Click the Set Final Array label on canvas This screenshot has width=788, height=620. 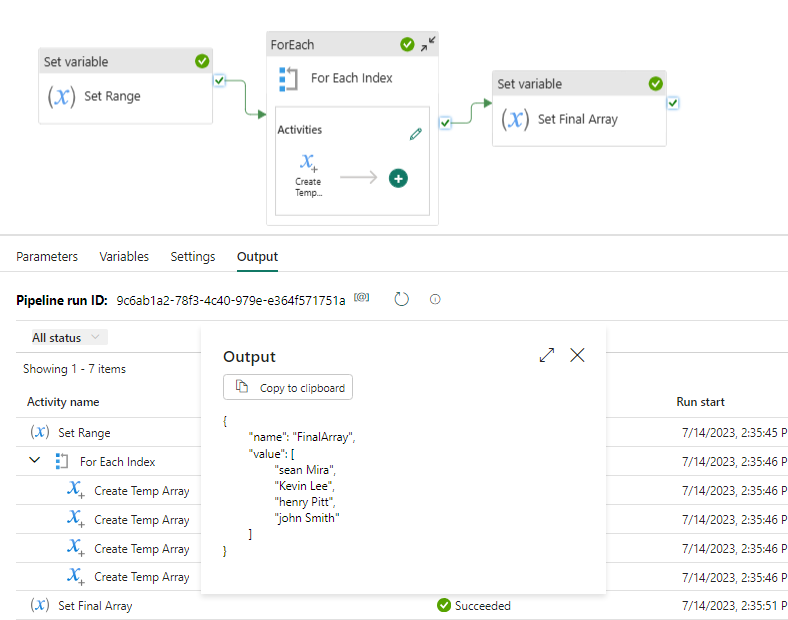578,120
